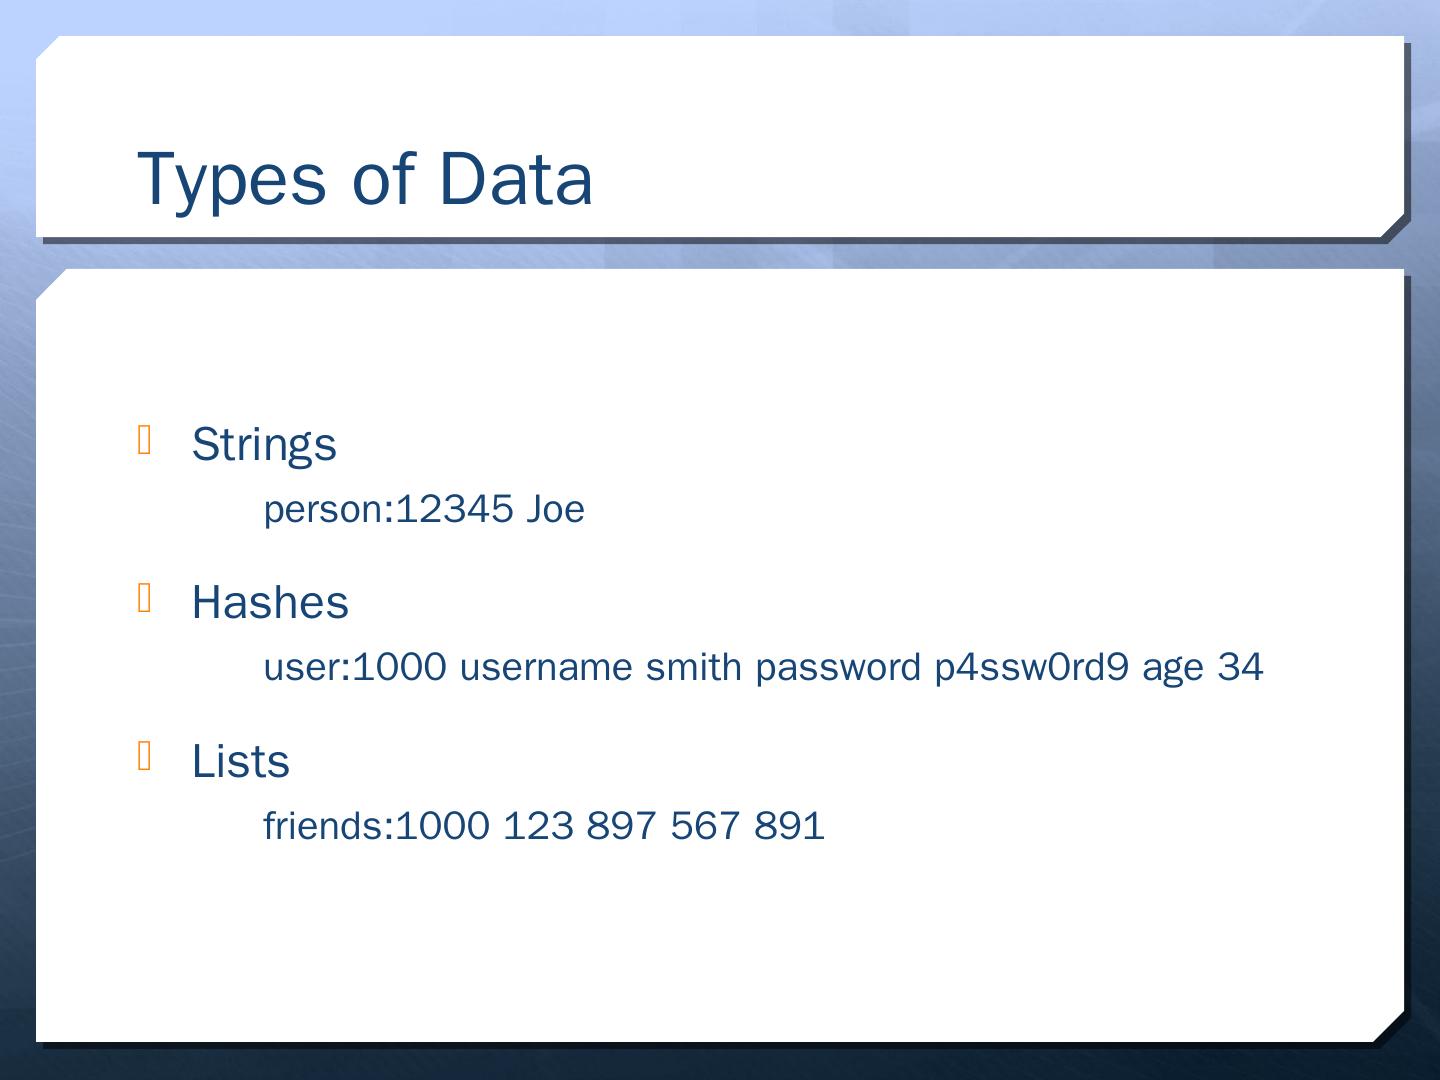Click the "age" field in the Hashes example
This screenshot has height=1080, width=1440.
(1173, 669)
